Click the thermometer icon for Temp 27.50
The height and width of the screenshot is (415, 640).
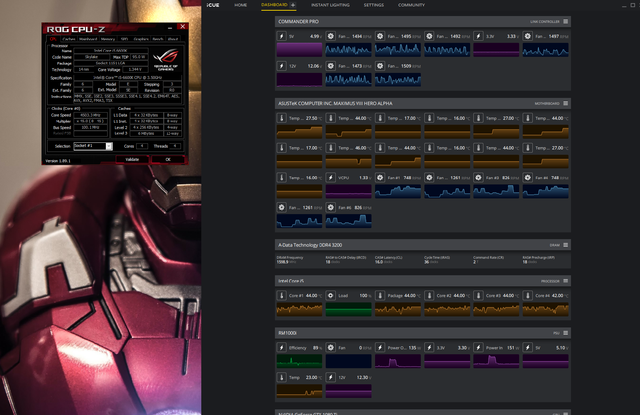[282, 118]
